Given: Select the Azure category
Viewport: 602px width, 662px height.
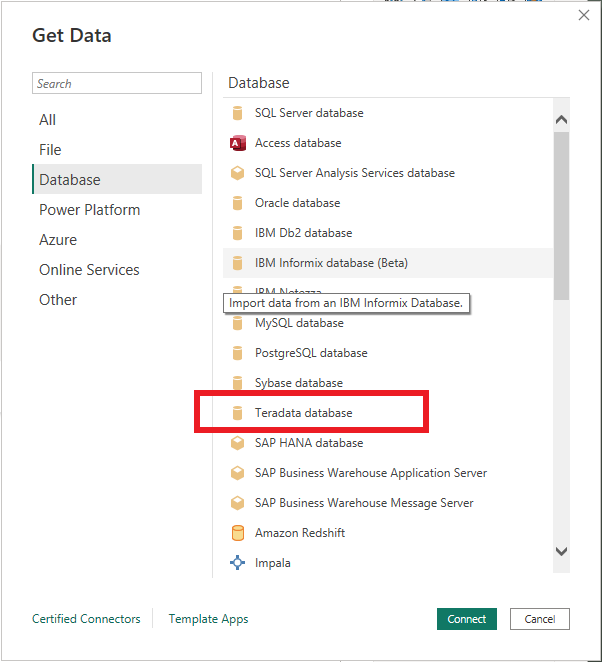Looking at the screenshot, I should click(x=117, y=240).
